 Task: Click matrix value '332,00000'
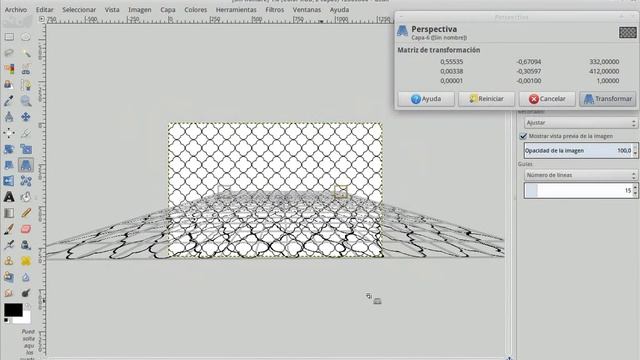click(604, 62)
